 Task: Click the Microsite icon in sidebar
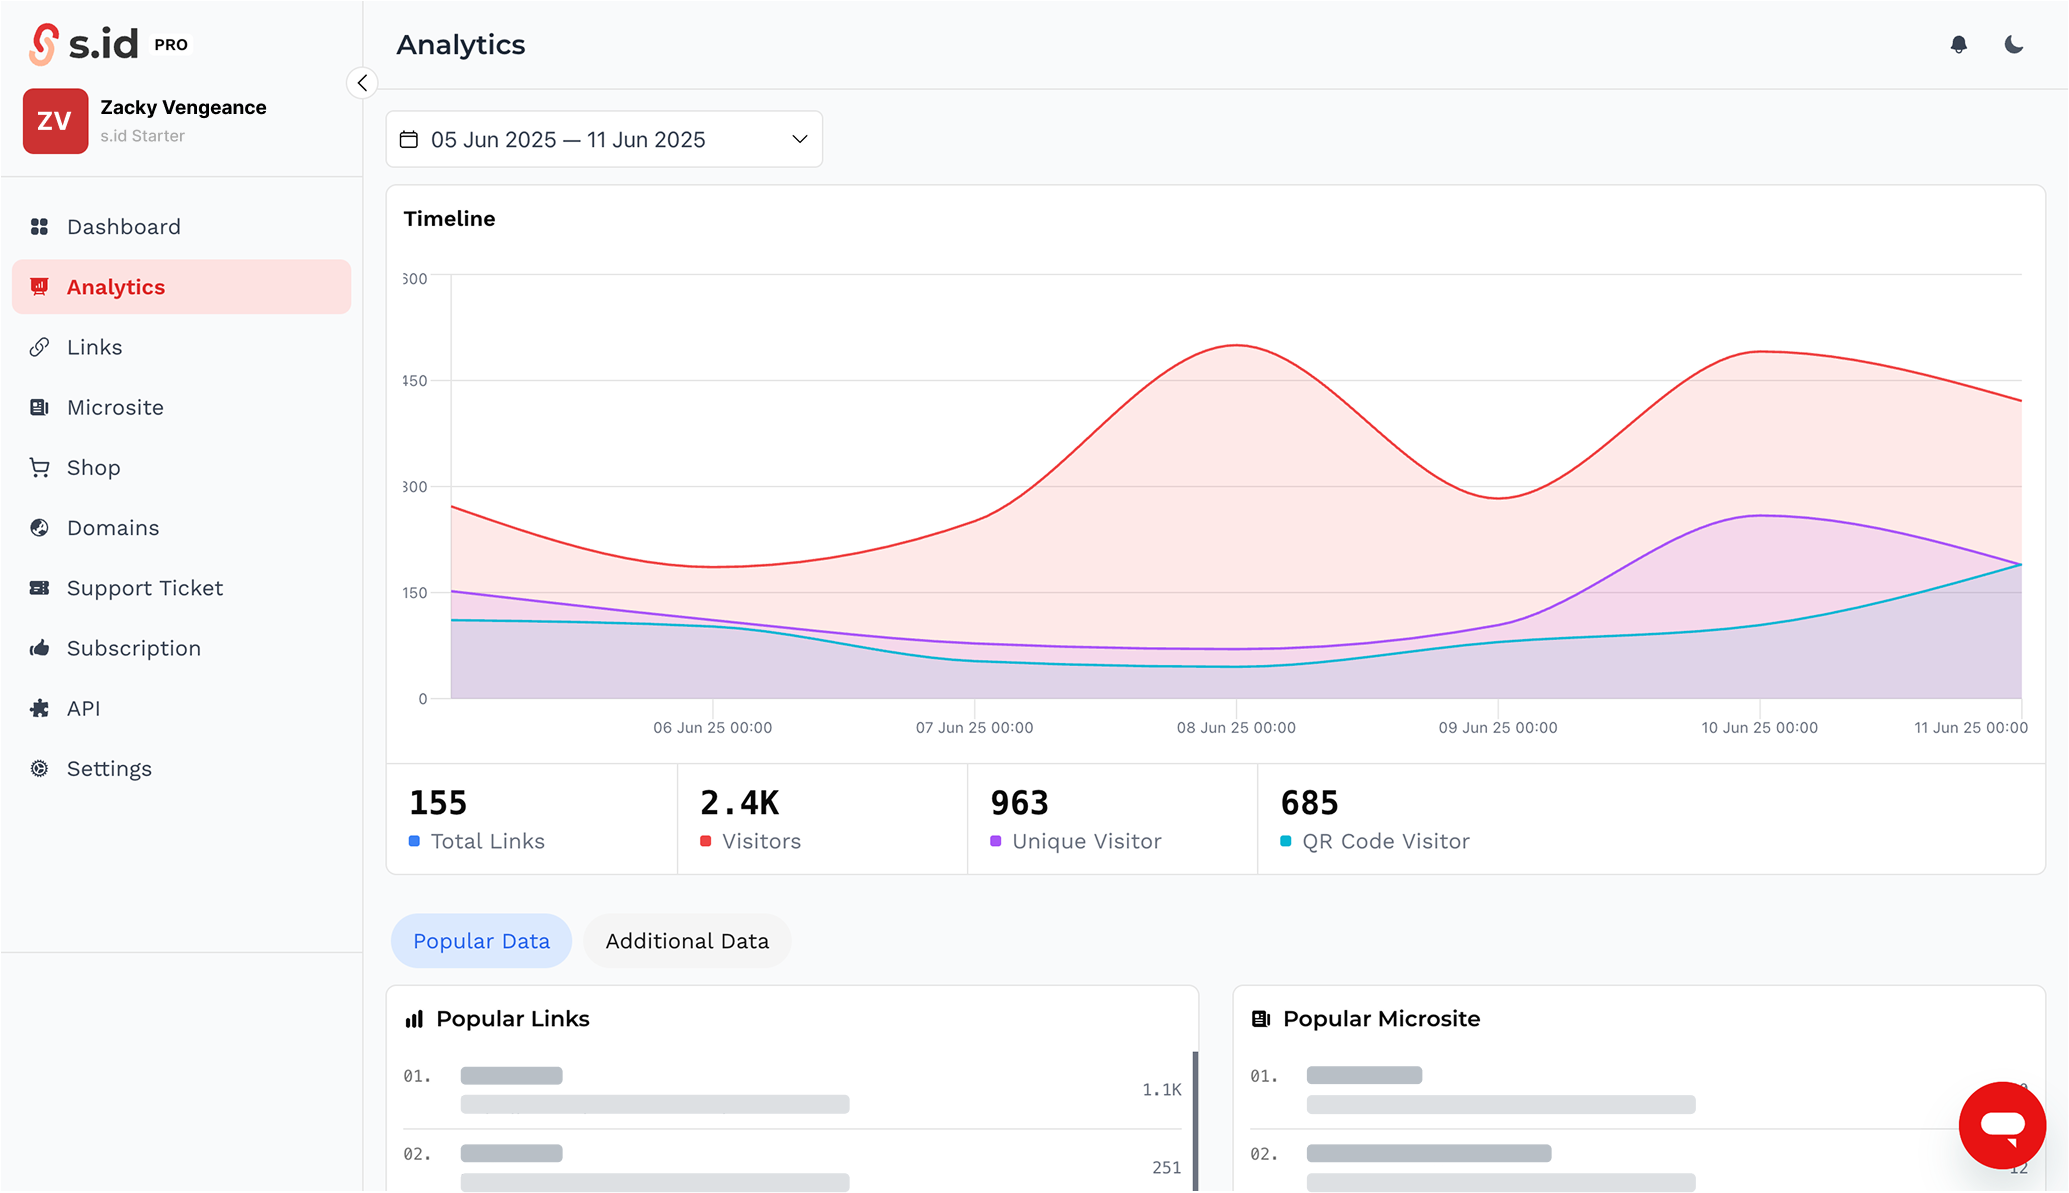[x=40, y=407]
